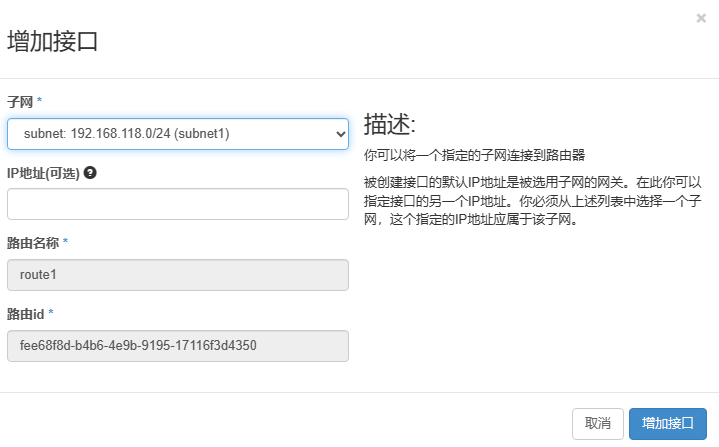Close the 增加接口 dialog with the X

(x=701, y=18)
